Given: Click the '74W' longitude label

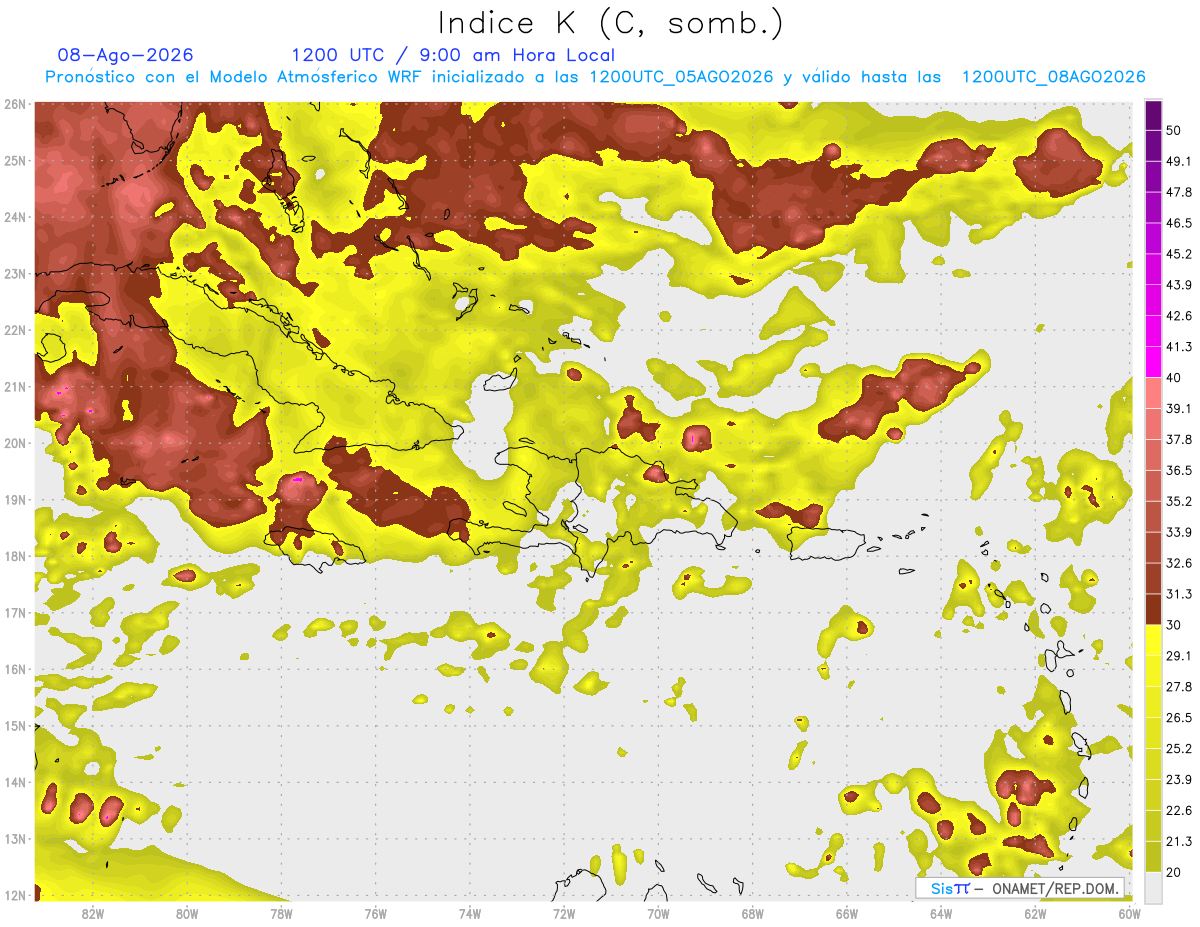Looking at the screenshot, I should 470,914.
